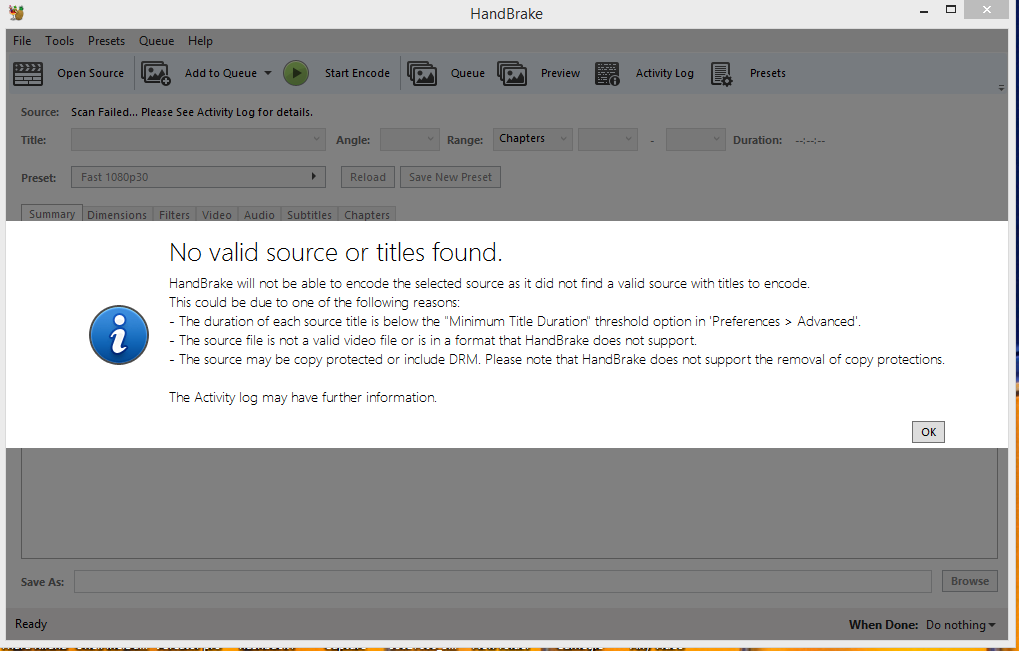Viewport: 1019px width, 651px height.
Task: Click the Open Source label in toolbar
Action: pyautogui.click(x=90, y=73)
